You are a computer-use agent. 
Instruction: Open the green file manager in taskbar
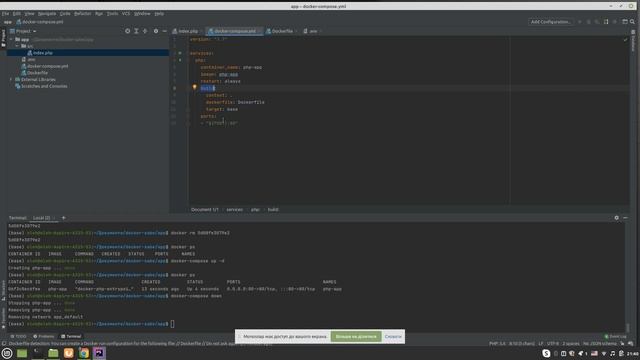click(53, 353)
